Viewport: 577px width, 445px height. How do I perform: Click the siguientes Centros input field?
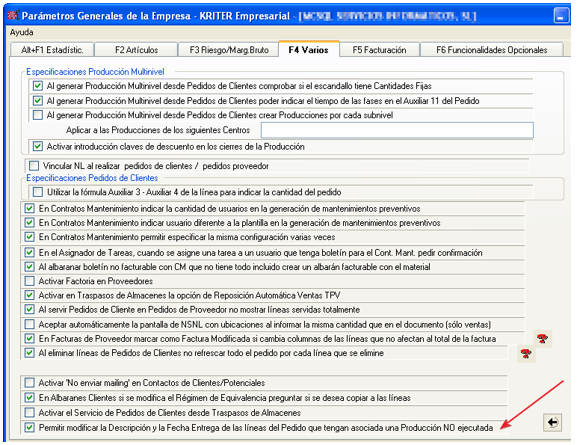coord(397,130)
